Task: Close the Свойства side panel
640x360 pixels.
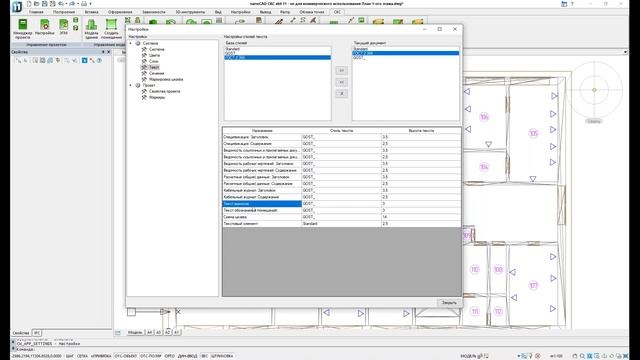Action: (x=109, y=52)
